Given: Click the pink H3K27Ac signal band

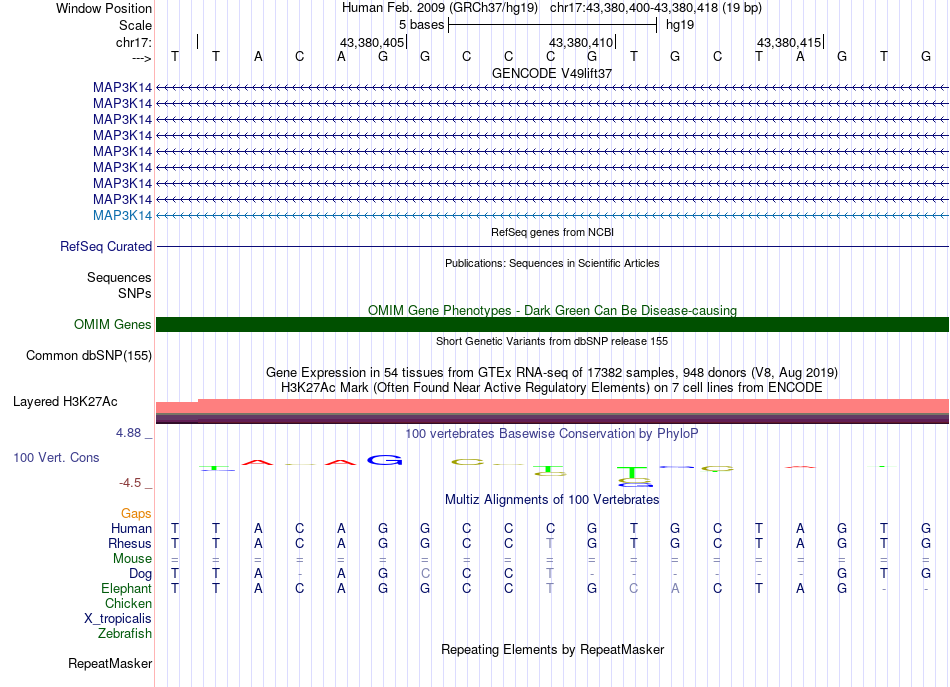Looking at the screenshot, I should coord(553,406).
